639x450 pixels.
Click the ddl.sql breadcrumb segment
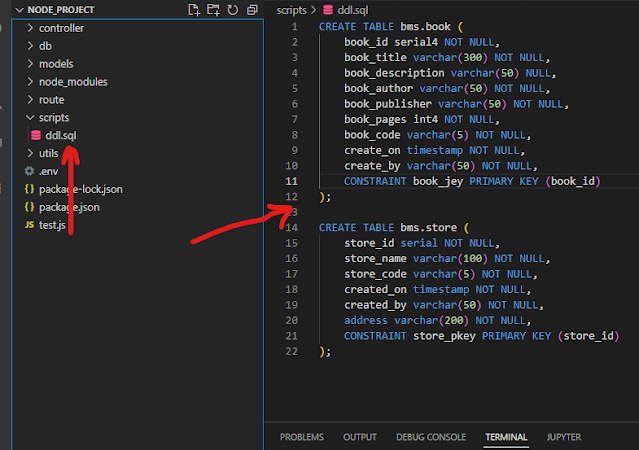[x=353, y=10]
